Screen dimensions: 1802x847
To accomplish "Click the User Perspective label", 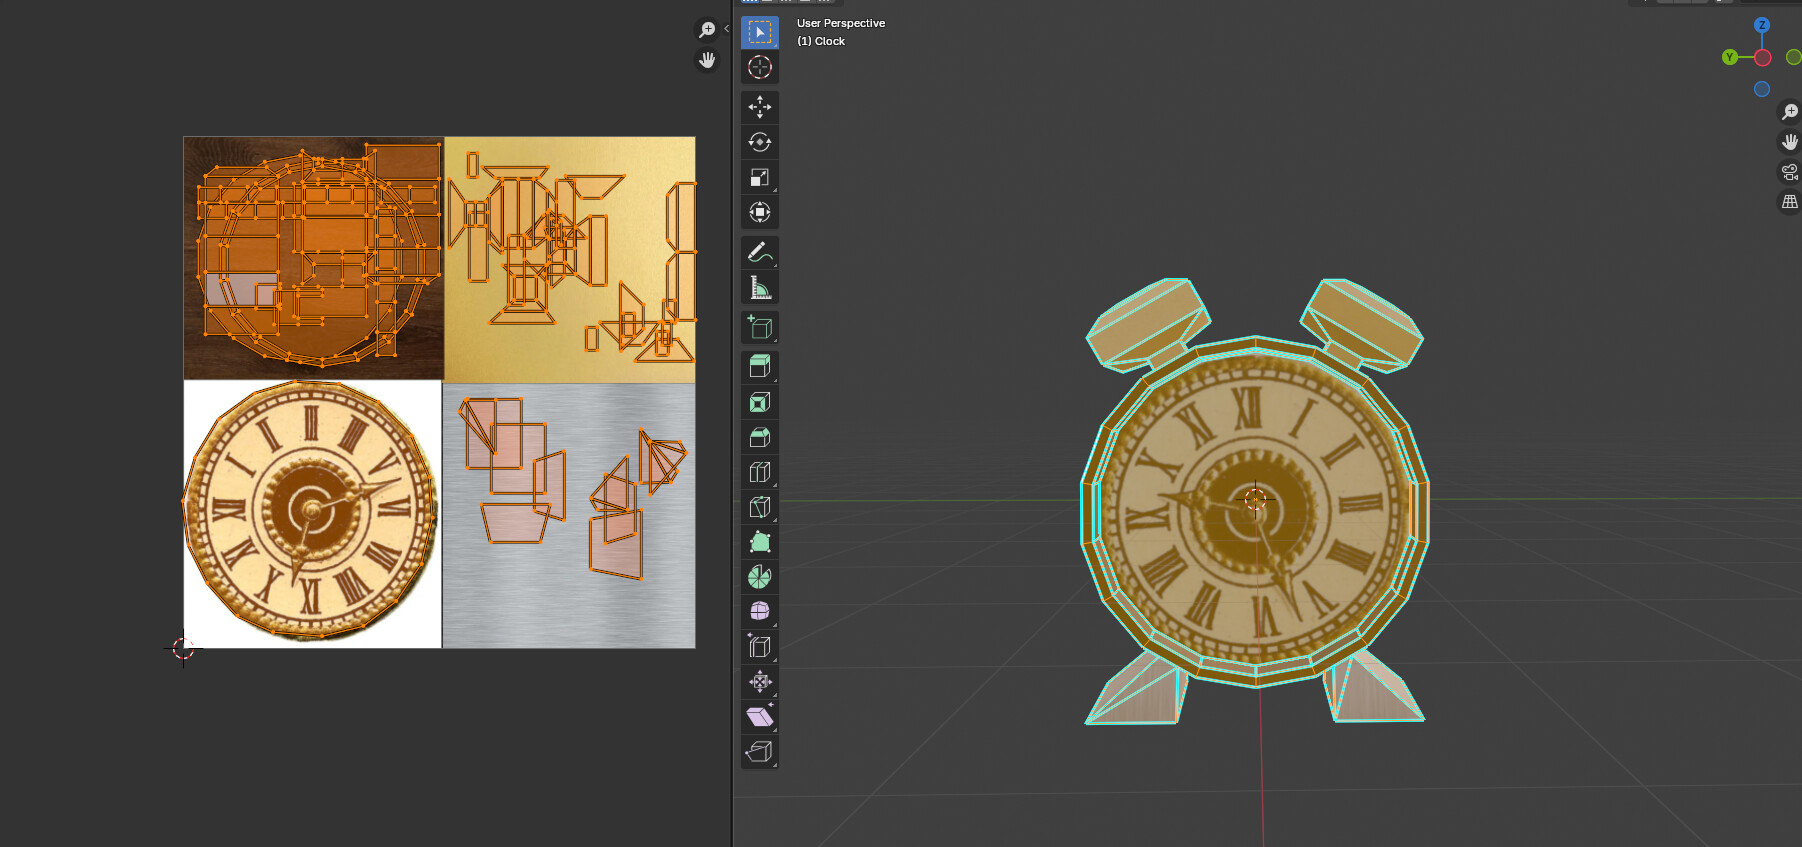I will click(x=841, y=23).
